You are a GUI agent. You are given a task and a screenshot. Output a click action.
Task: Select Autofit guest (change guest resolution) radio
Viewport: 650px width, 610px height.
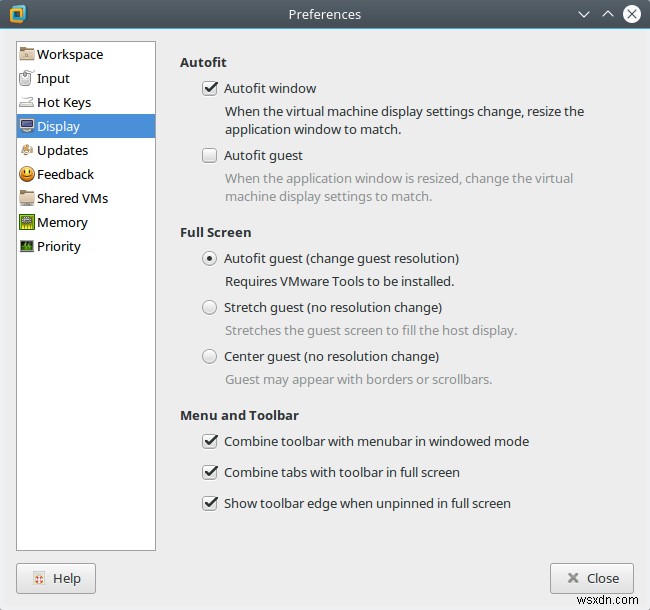tap(209, 259)
